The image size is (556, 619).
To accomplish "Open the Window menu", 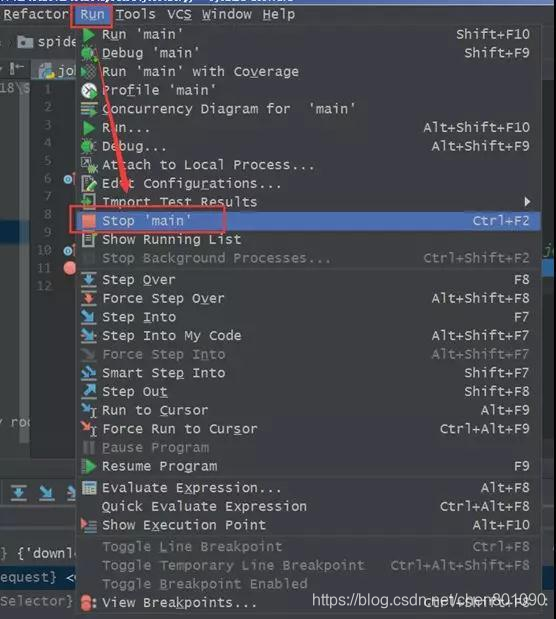I will point(227,15).
